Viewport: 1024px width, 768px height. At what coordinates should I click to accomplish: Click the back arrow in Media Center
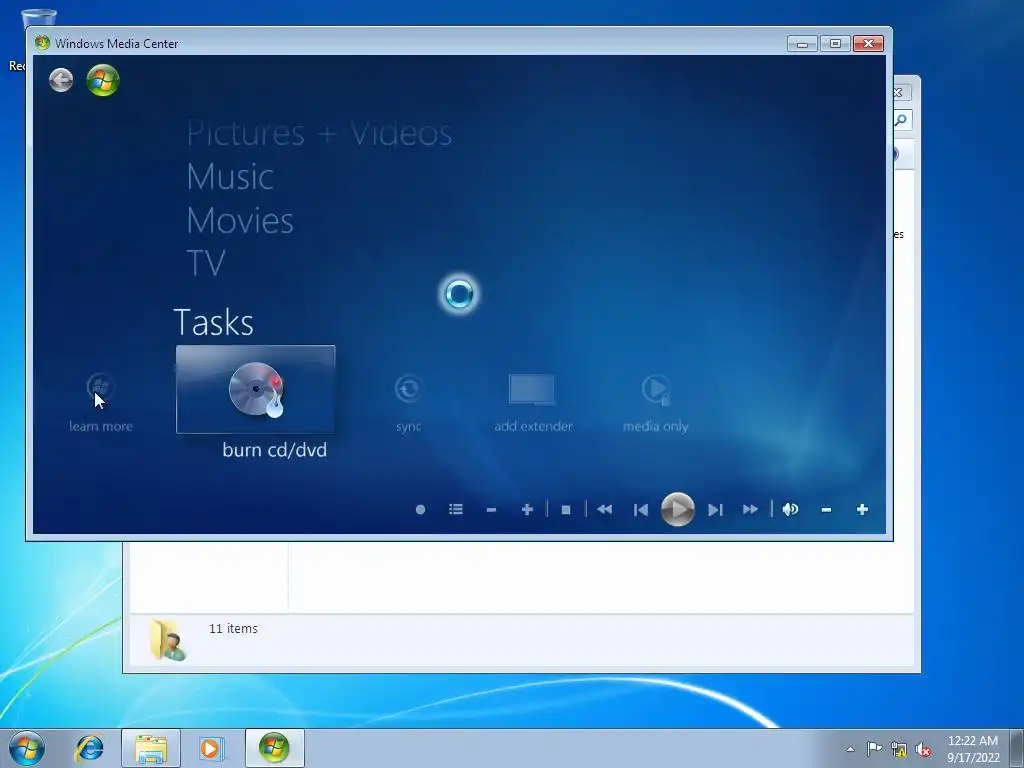tap(61, 80)
